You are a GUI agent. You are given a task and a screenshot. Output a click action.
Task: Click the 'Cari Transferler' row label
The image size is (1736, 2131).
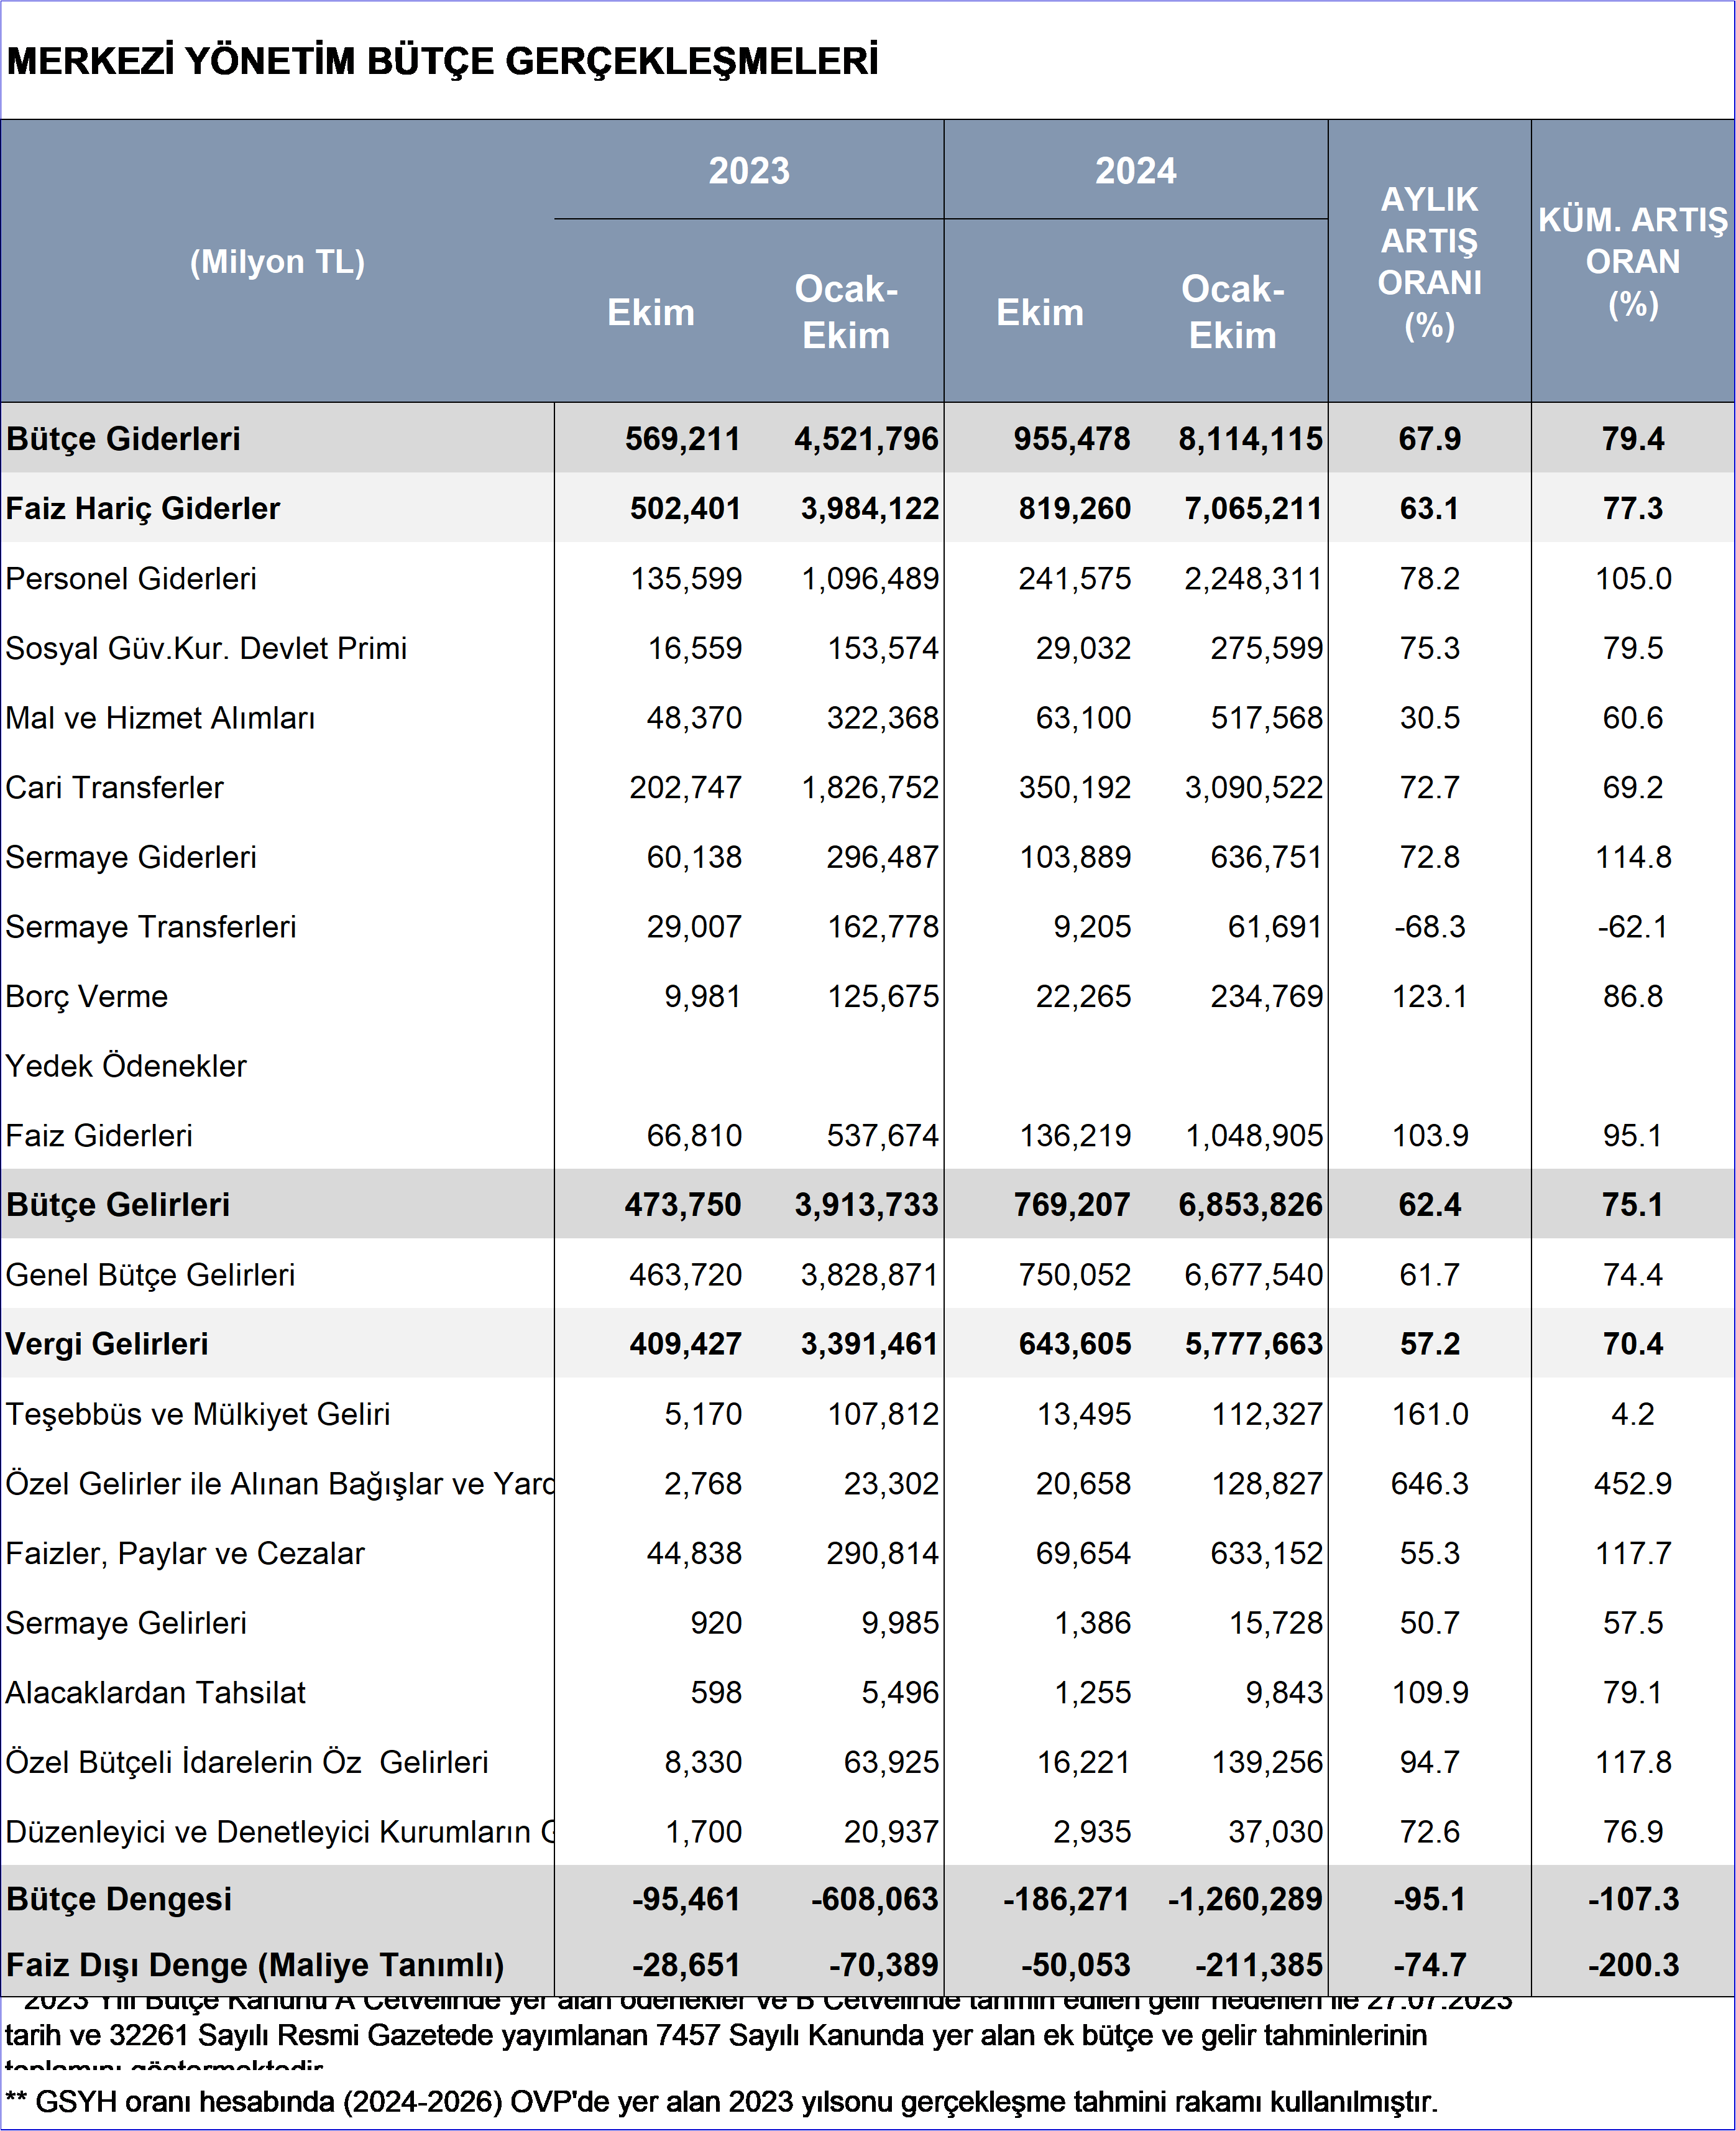point(115,787)
